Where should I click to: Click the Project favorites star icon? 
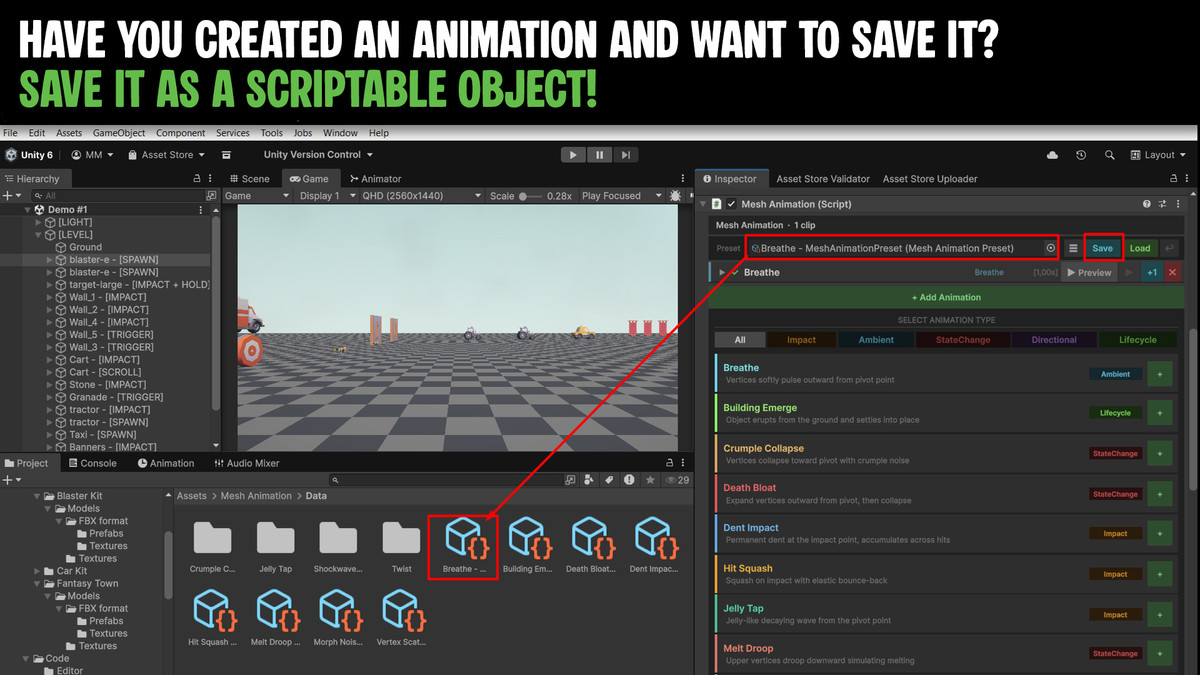pos(650,480)
